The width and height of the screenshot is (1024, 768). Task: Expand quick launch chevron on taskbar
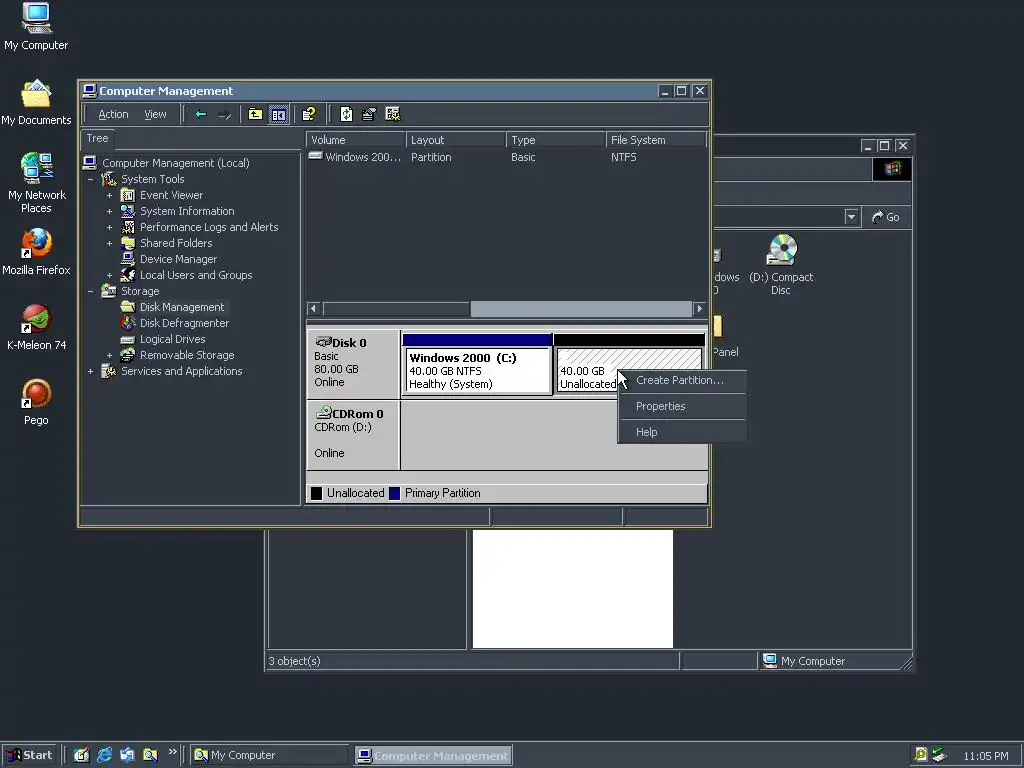(x=172, y=752)
